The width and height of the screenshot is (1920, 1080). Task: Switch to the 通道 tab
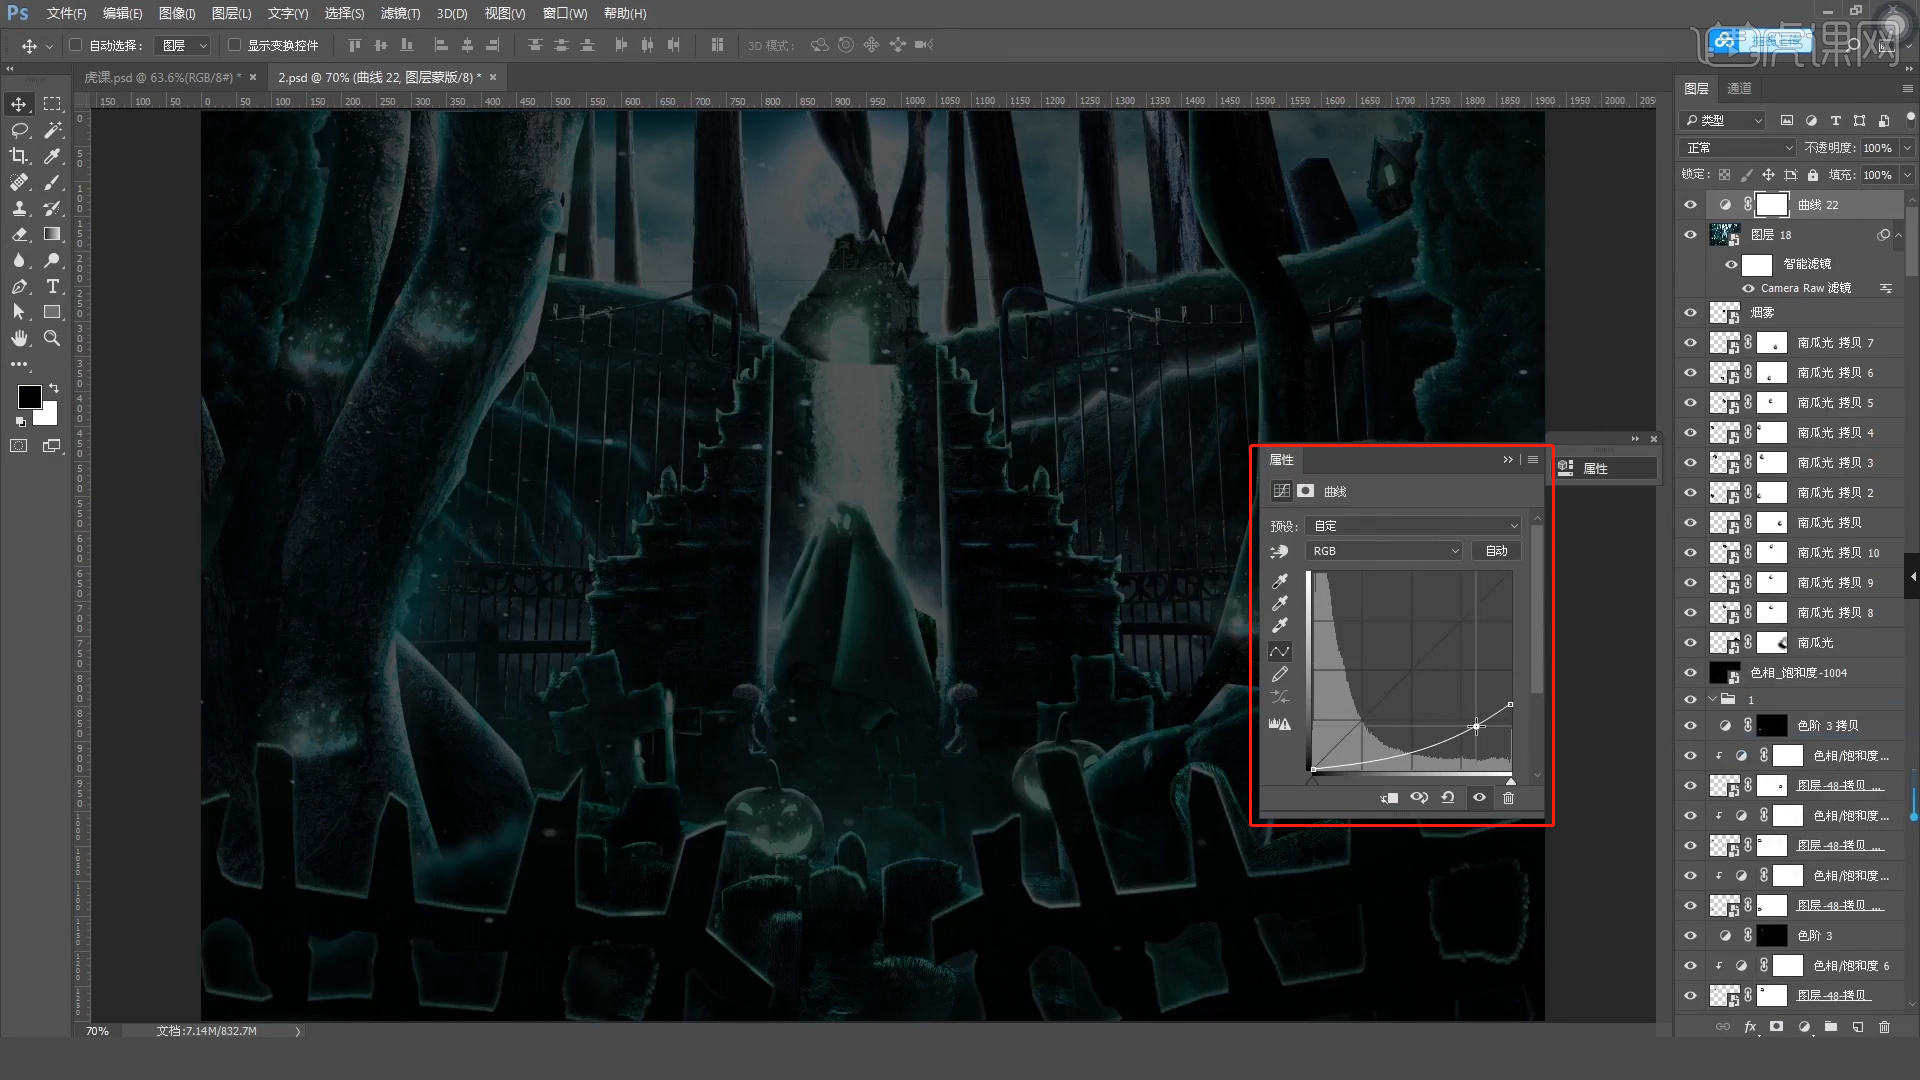pos(1739,88)
